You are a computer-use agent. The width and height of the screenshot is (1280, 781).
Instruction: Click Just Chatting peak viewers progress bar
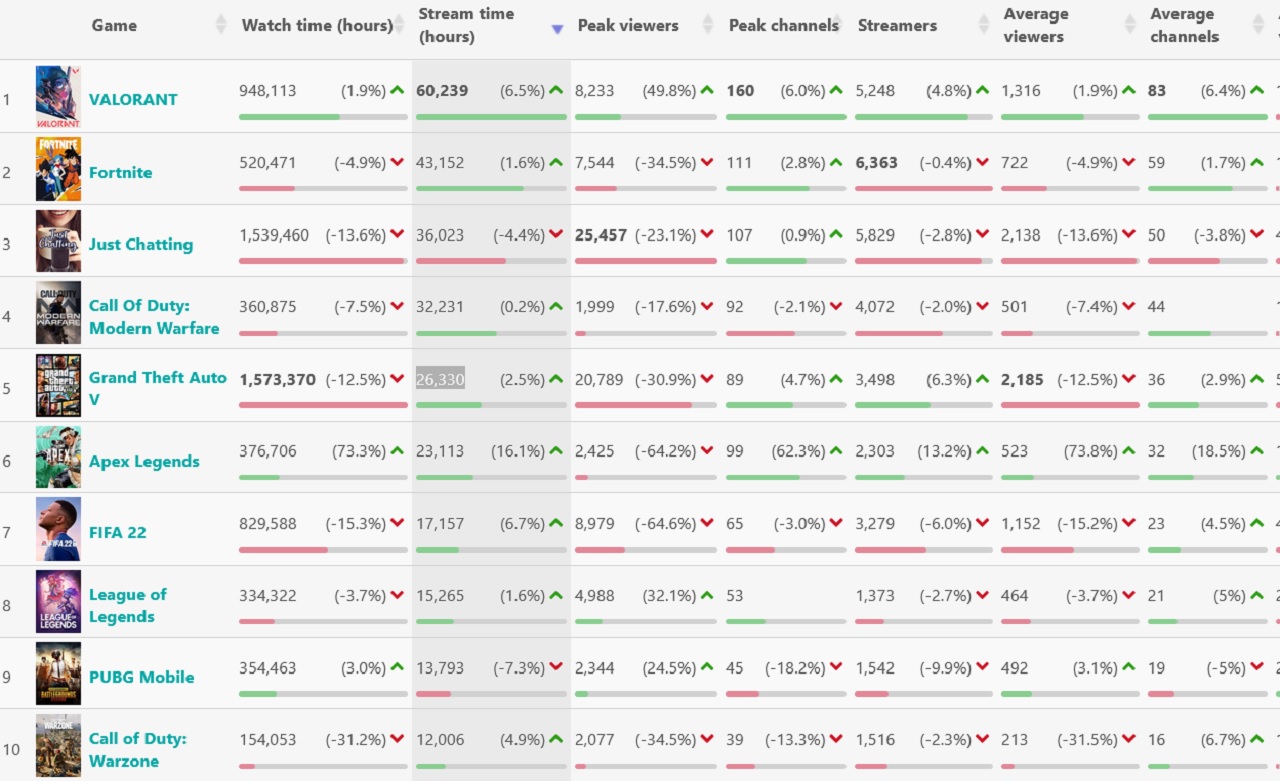point(646,261)
